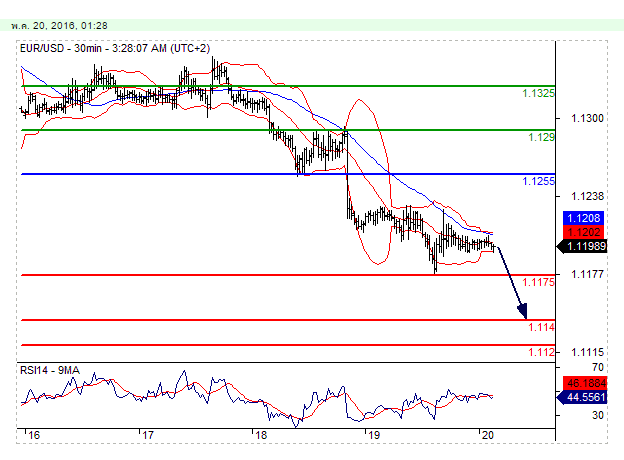Click the blue 44.5561 RSI tag
Image resolution: width=624 pixels, height=460 pixels.
pos(582,397)
